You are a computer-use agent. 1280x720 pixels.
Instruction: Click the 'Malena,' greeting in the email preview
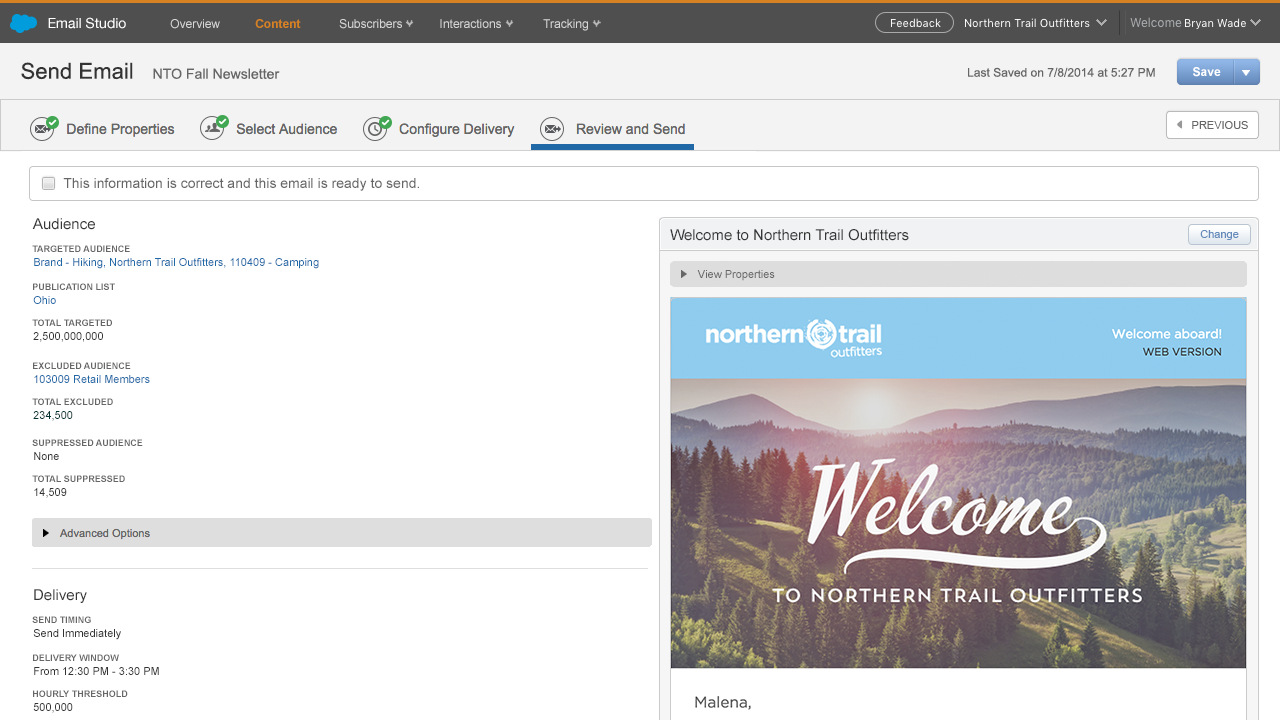click(722, 703)
